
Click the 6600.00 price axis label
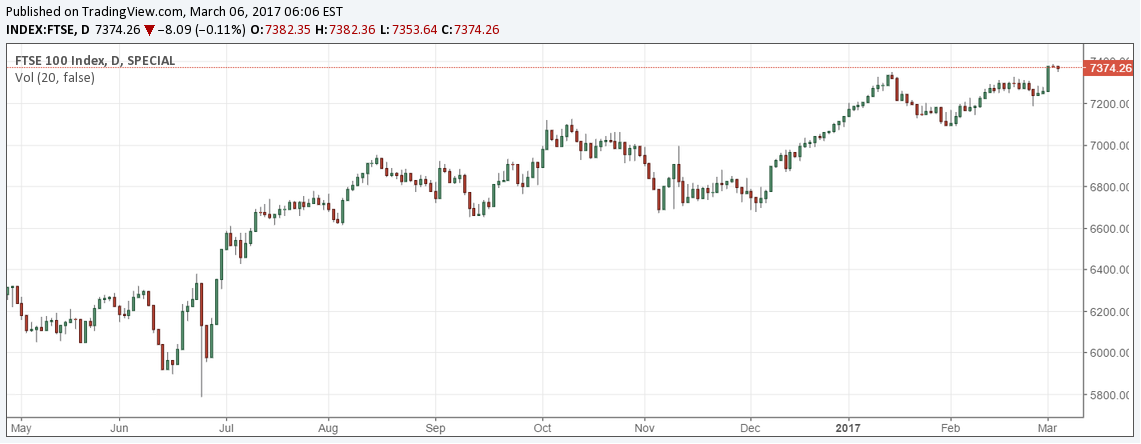pyautogui.click(x=1110, y=229)
